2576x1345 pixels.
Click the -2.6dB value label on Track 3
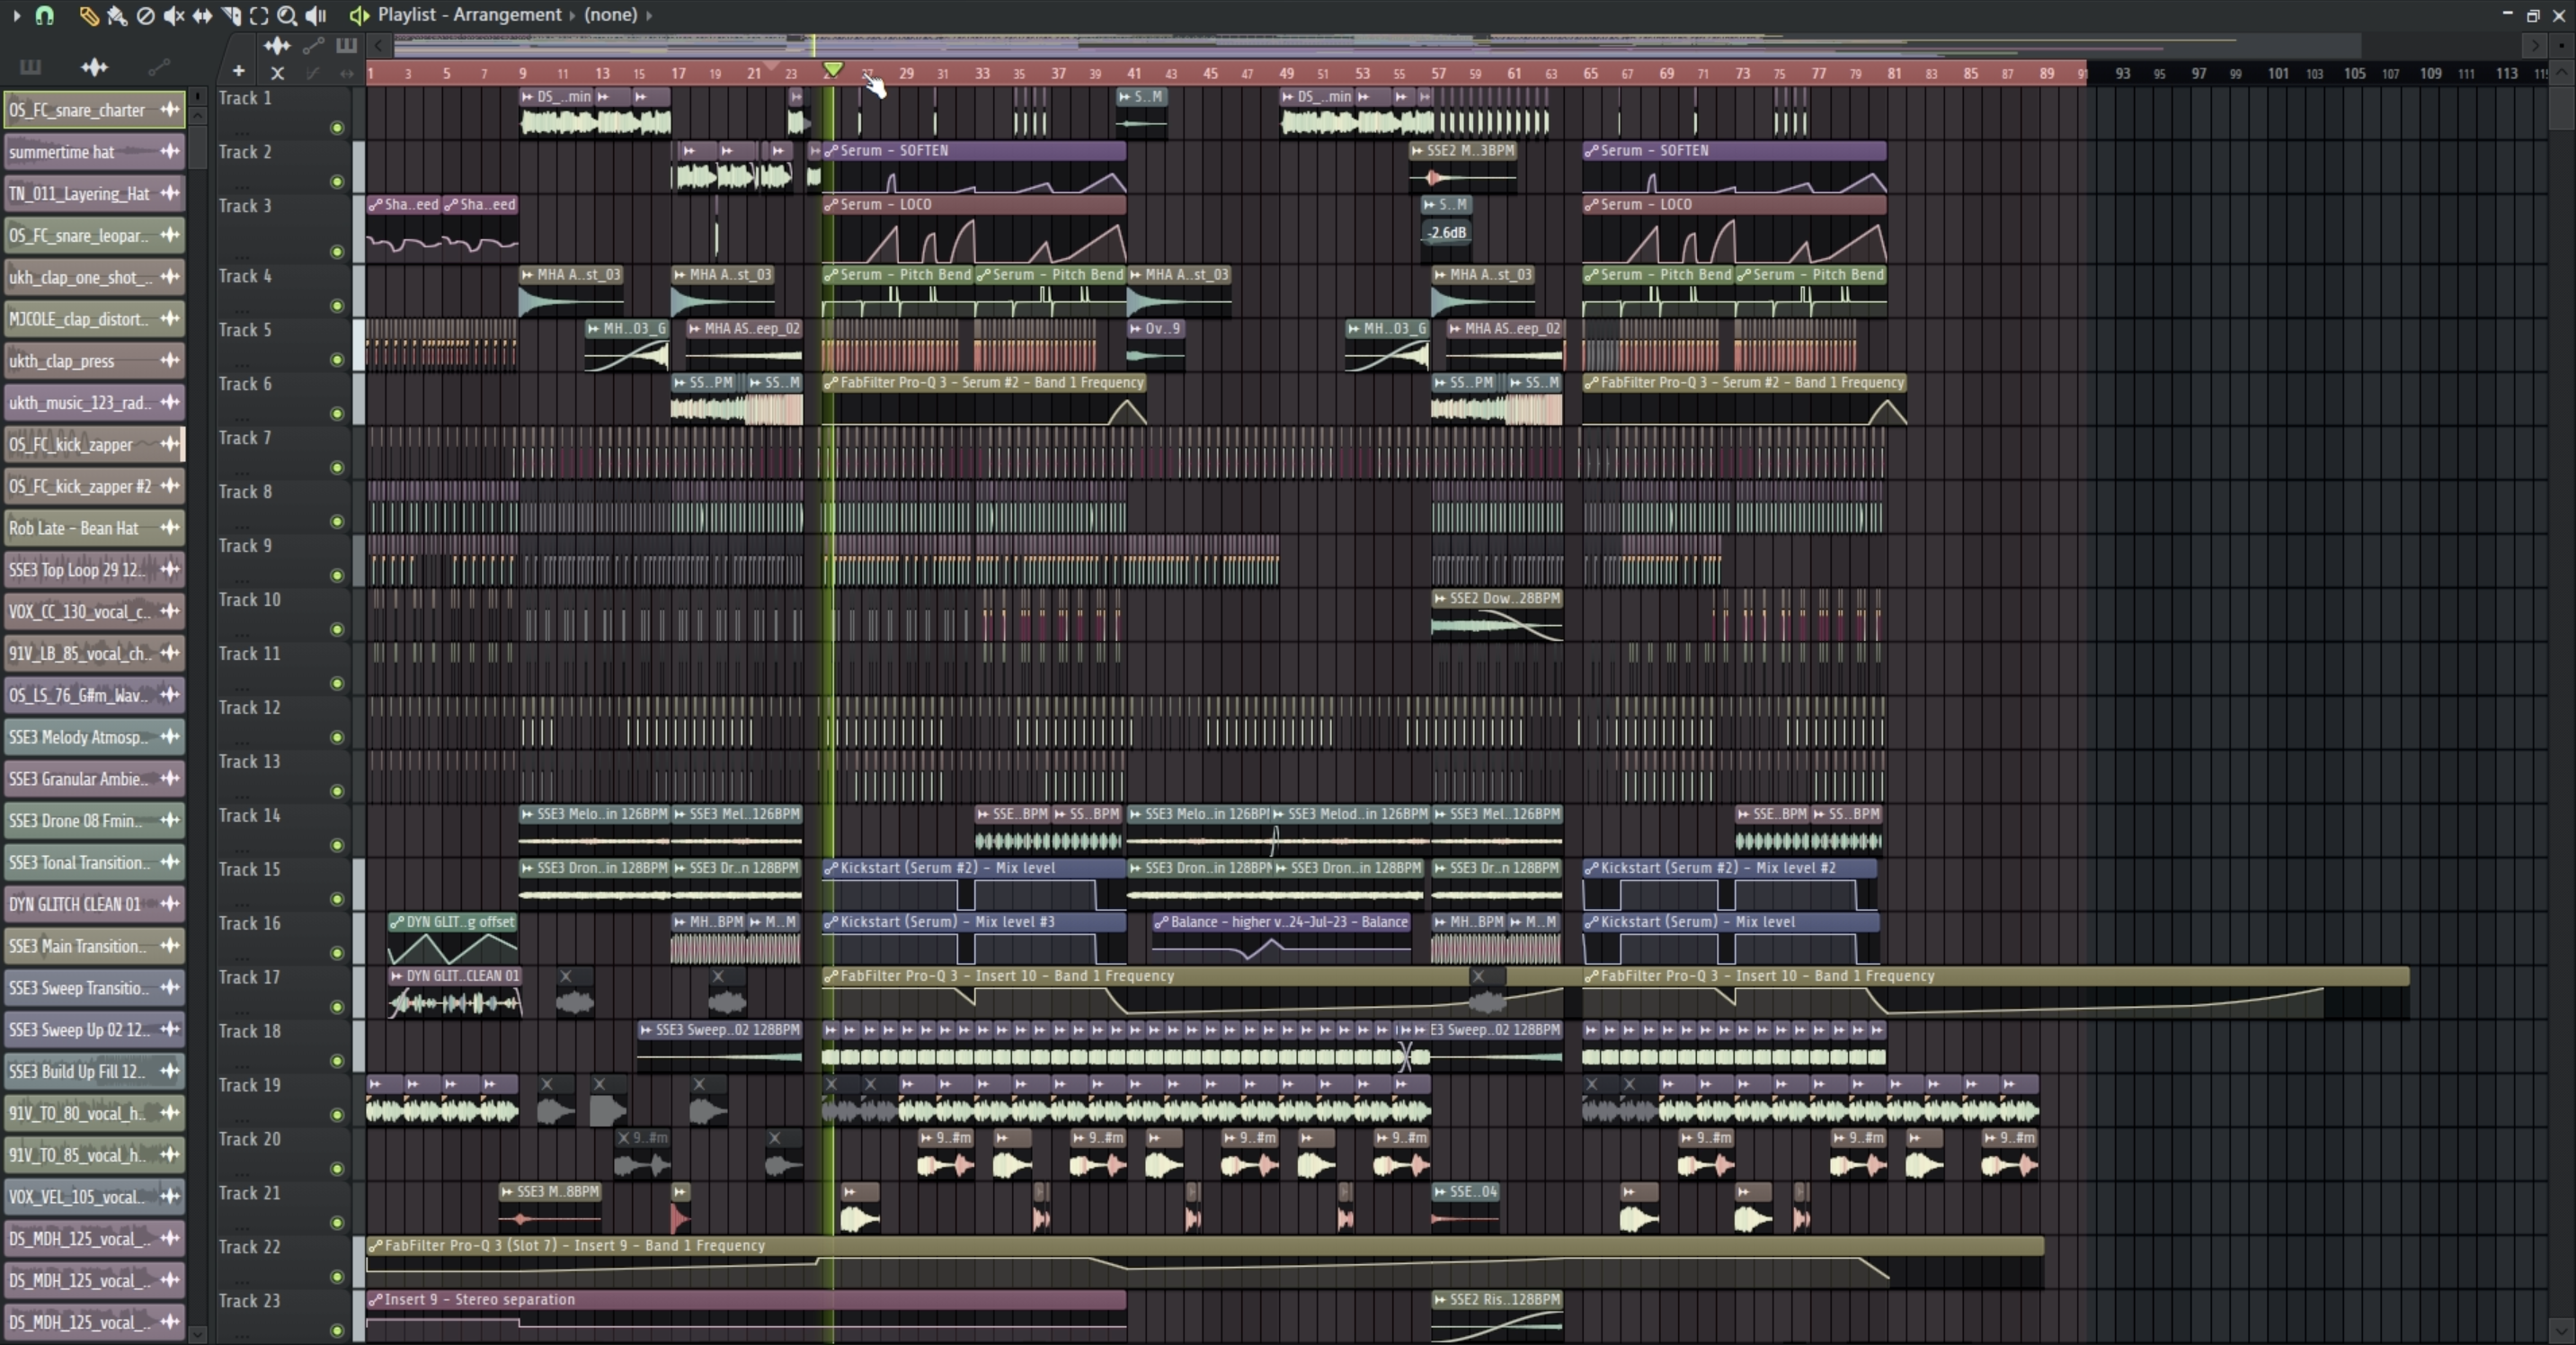[x=1446, y=233]
